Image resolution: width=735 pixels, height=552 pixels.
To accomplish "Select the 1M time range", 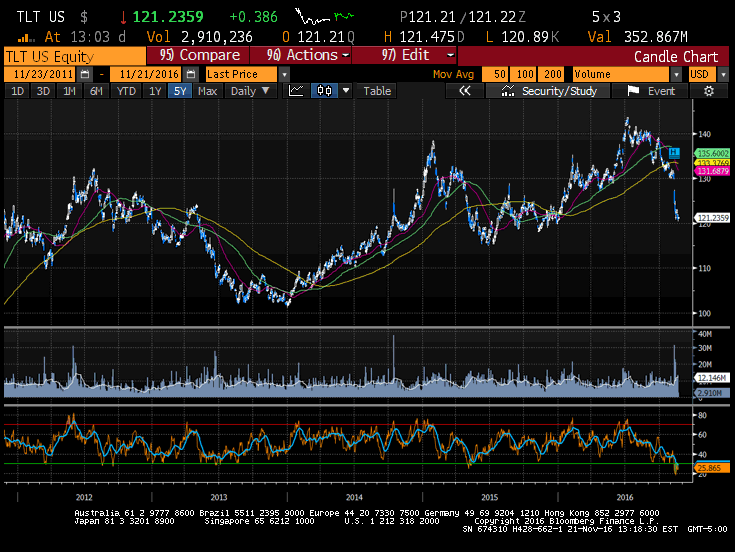I will click(69, 91).
